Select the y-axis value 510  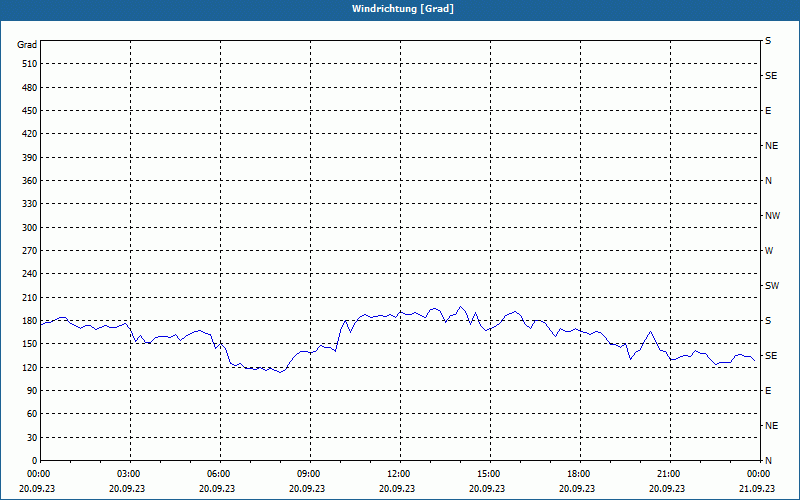(30, 64)
